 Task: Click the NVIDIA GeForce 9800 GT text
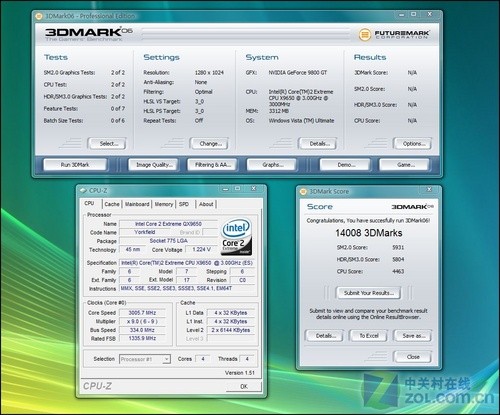(298, 73)
